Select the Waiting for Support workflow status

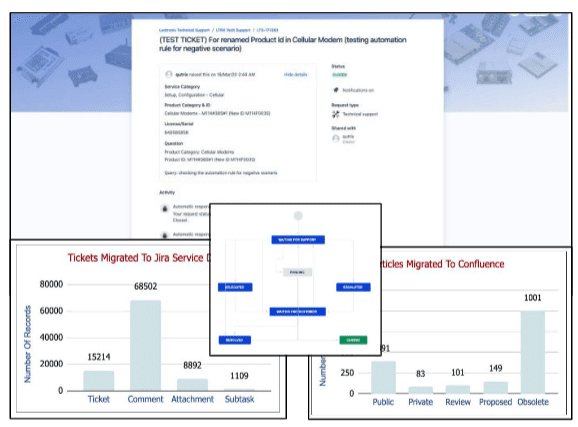click(x=298, y=240)
